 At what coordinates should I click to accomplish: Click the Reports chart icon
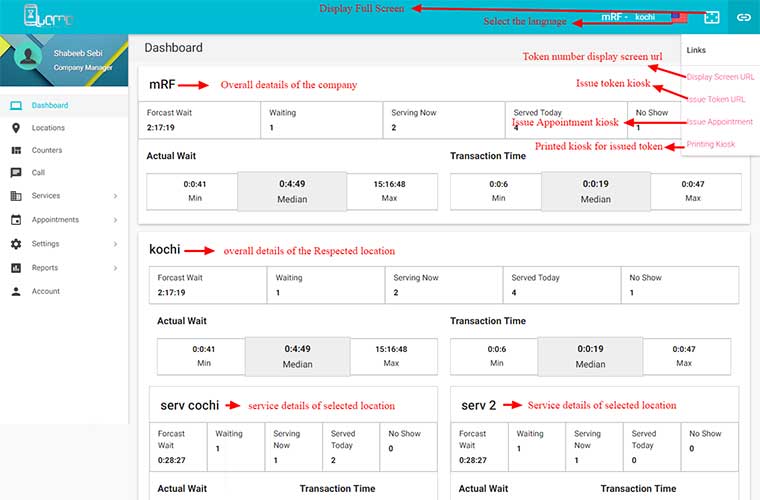[16, 267]
